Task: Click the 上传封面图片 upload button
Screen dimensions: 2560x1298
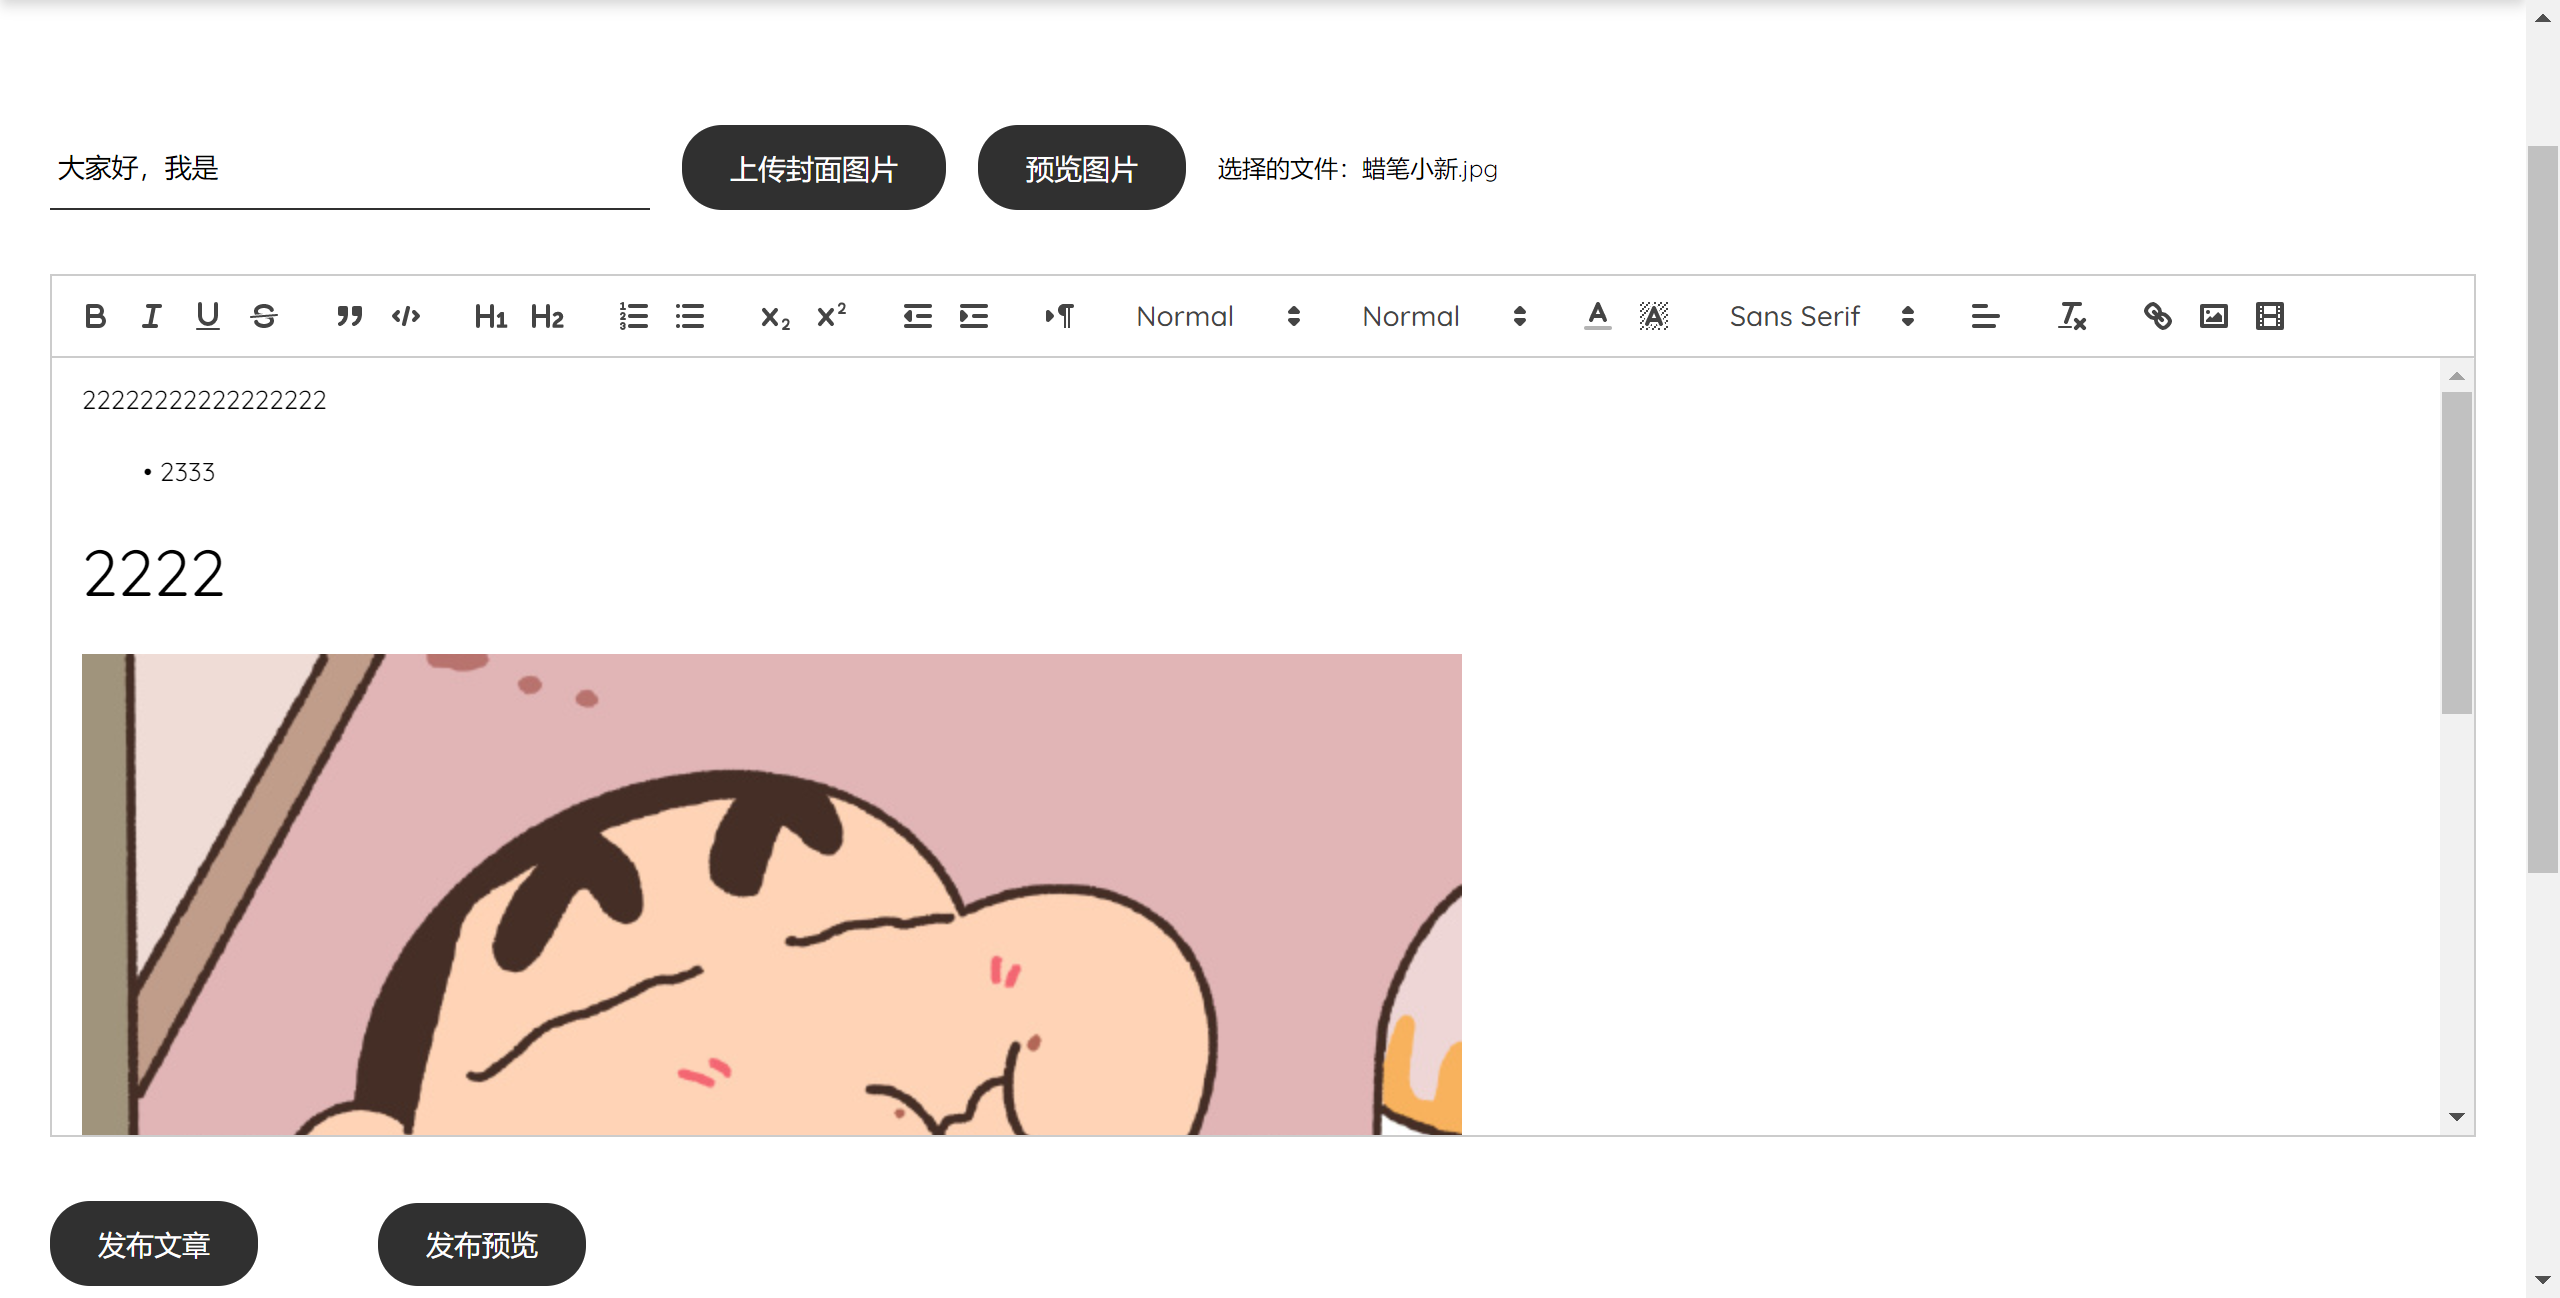Action: pyautogui.click(x=813, y=168)
